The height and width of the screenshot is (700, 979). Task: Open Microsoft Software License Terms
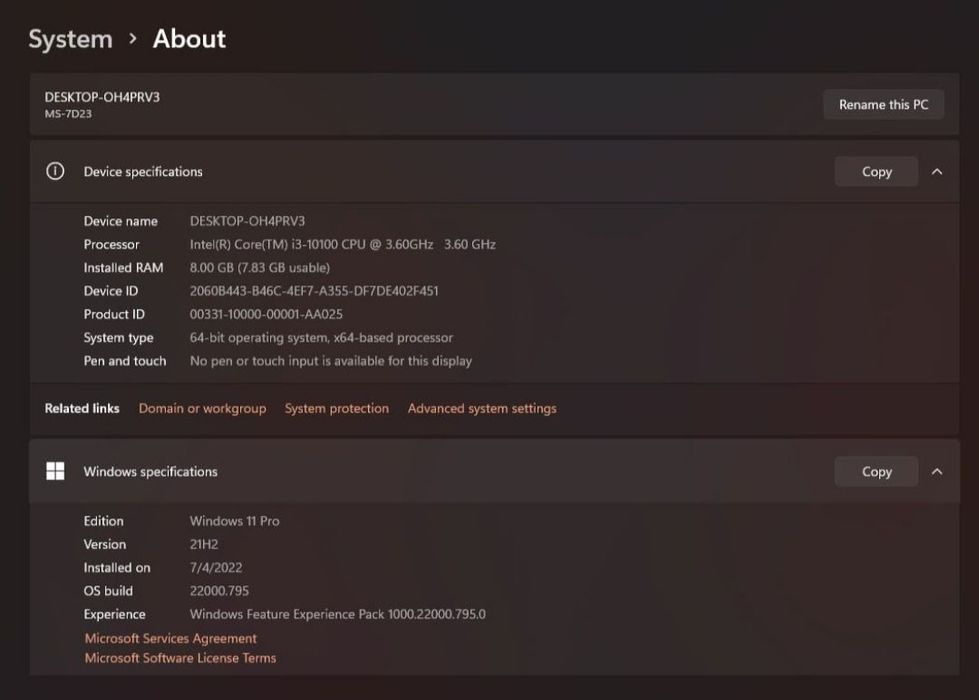pyautogui.click(x=180, y=658)
